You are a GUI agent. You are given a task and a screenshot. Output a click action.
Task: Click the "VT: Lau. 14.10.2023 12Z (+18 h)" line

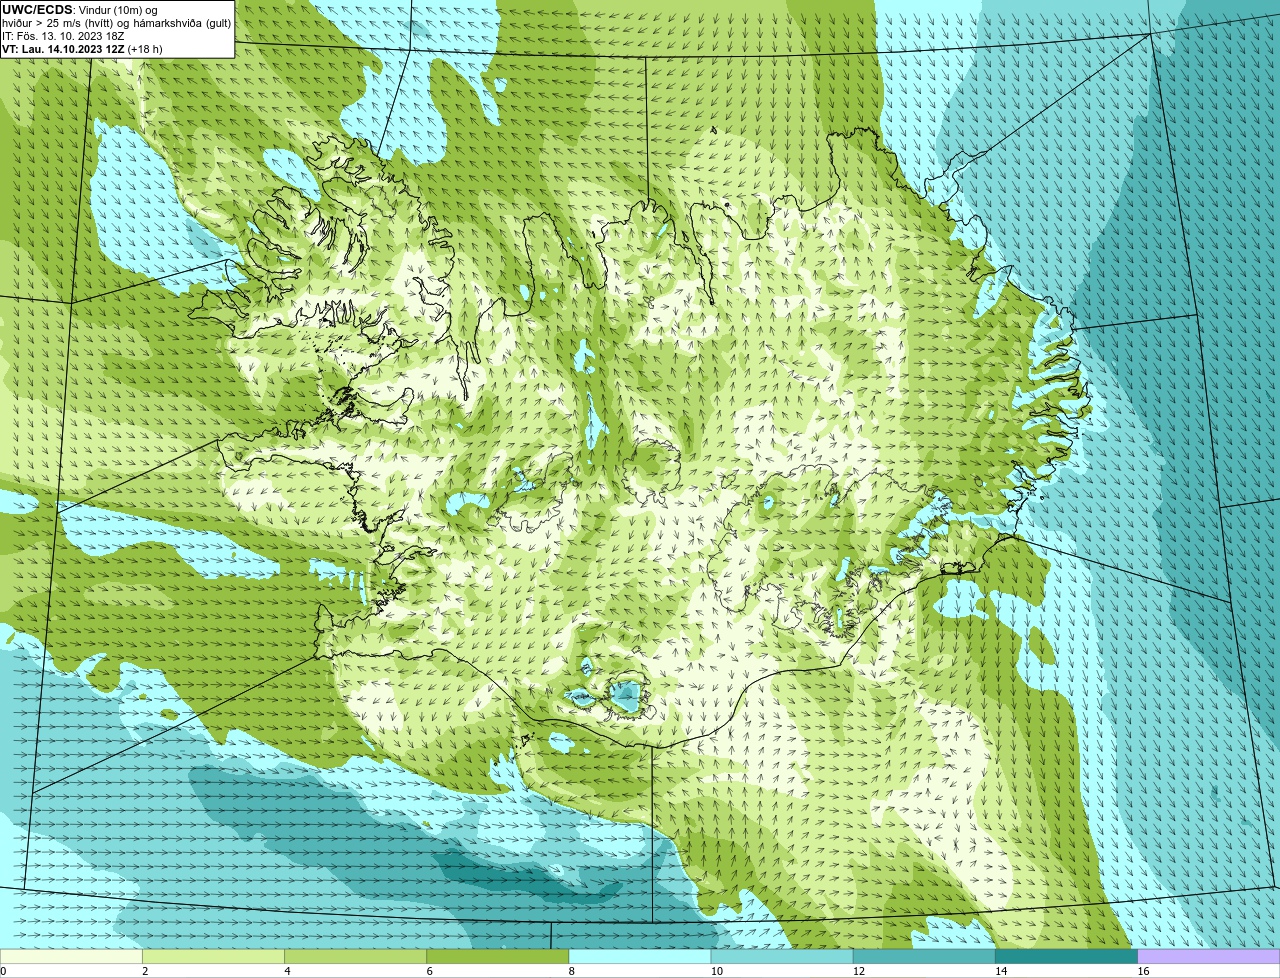tap(82, 48)
